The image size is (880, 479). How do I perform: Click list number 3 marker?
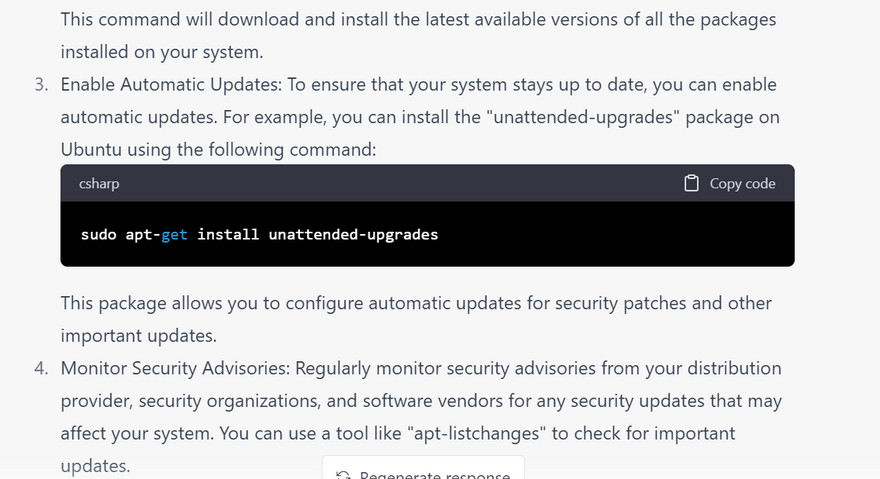pyautogui.click(x=41, y=85)
